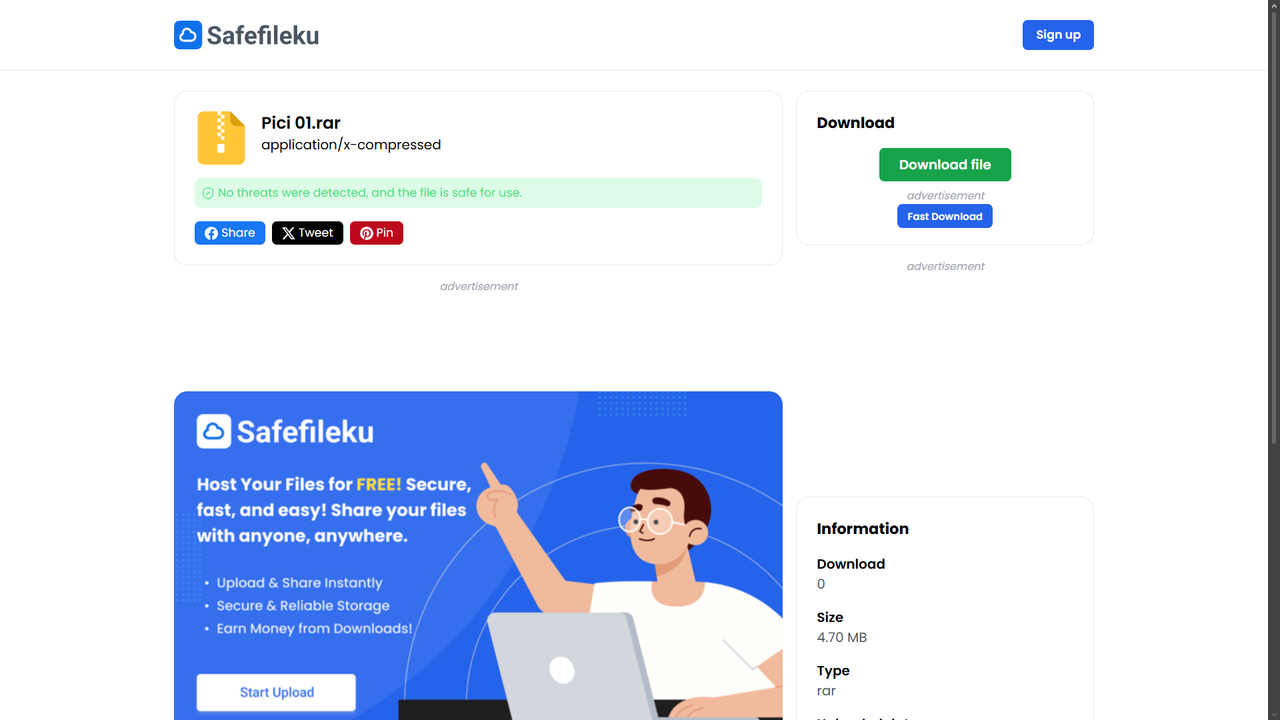
Task: Pin the file to Pinterest
Action: tap(377, 233)
